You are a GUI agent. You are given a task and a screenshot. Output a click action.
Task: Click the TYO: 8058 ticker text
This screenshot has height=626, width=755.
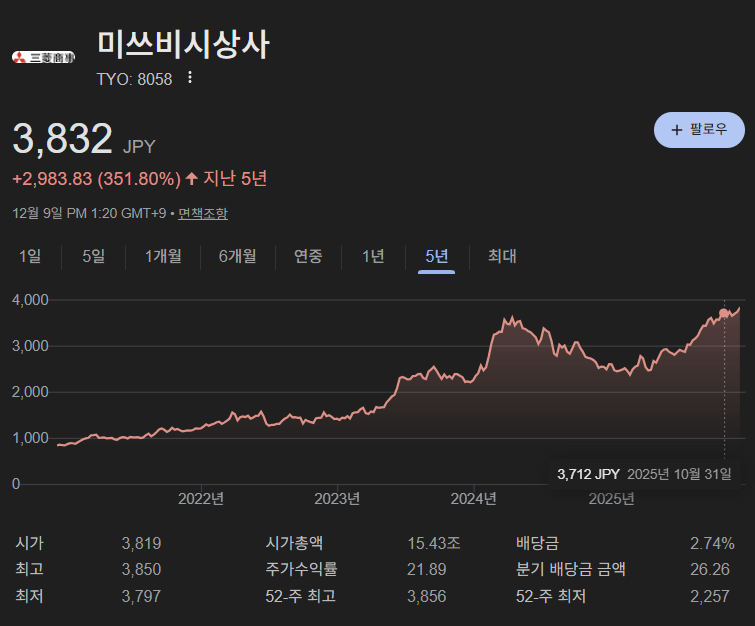tap(134, 79)
